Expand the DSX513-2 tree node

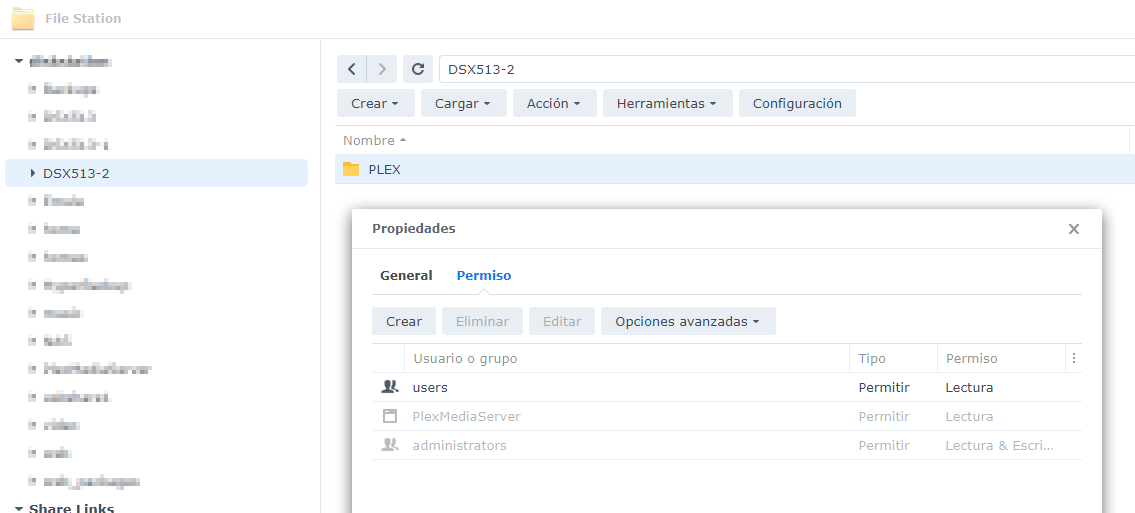tap(33, 173)
